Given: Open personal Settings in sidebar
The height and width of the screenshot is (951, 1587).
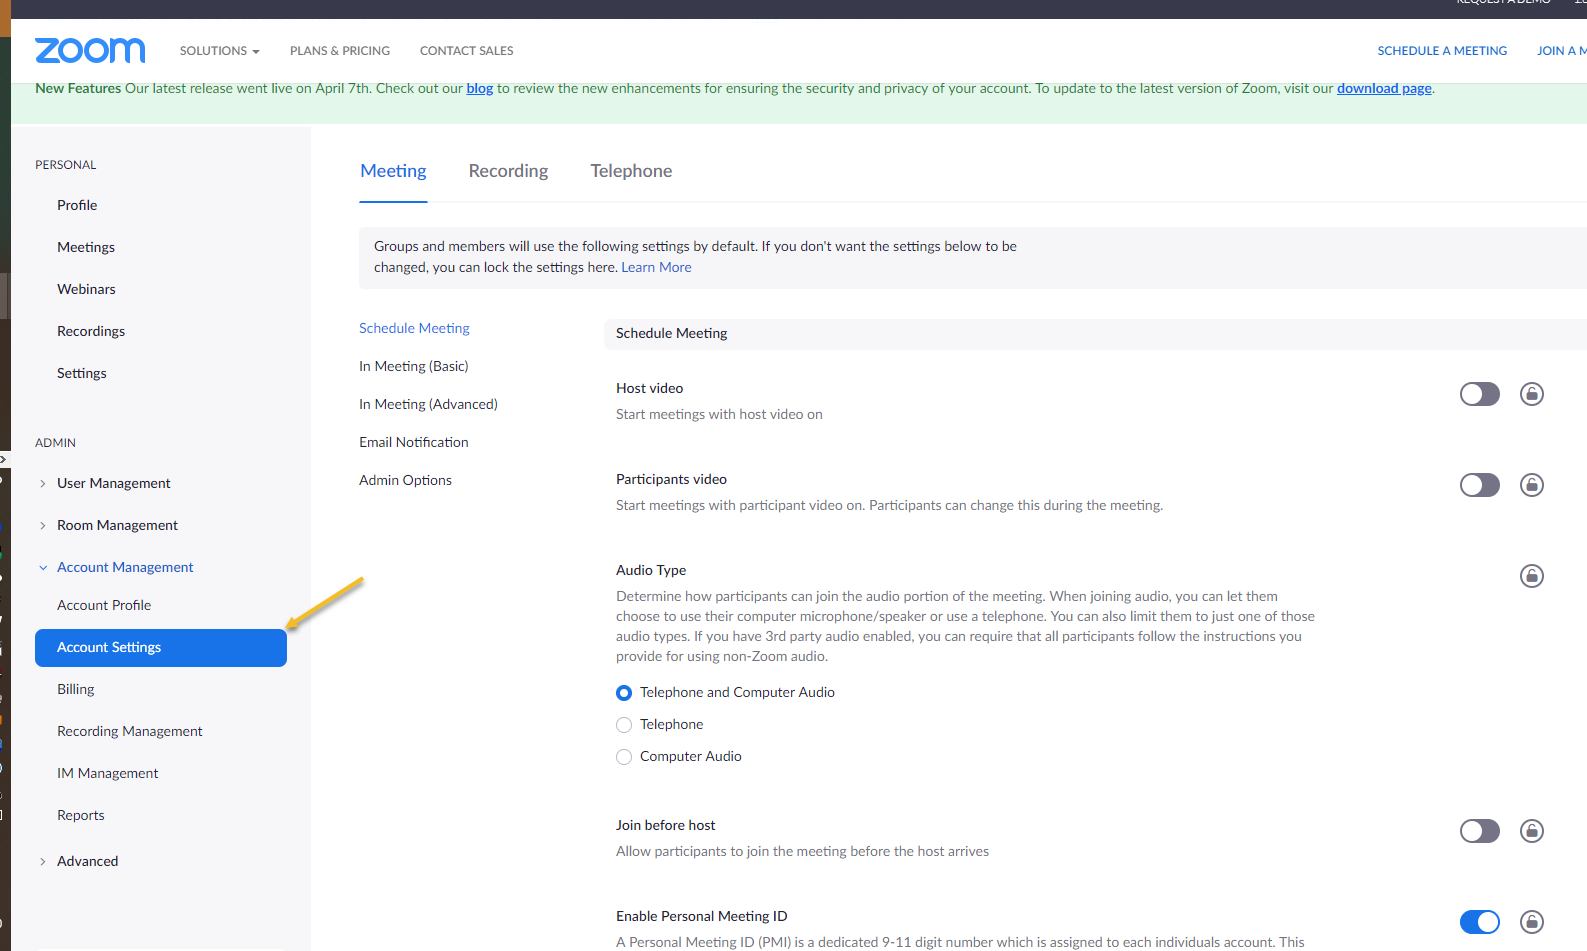Looking at the screenshot, I should 82,373.
